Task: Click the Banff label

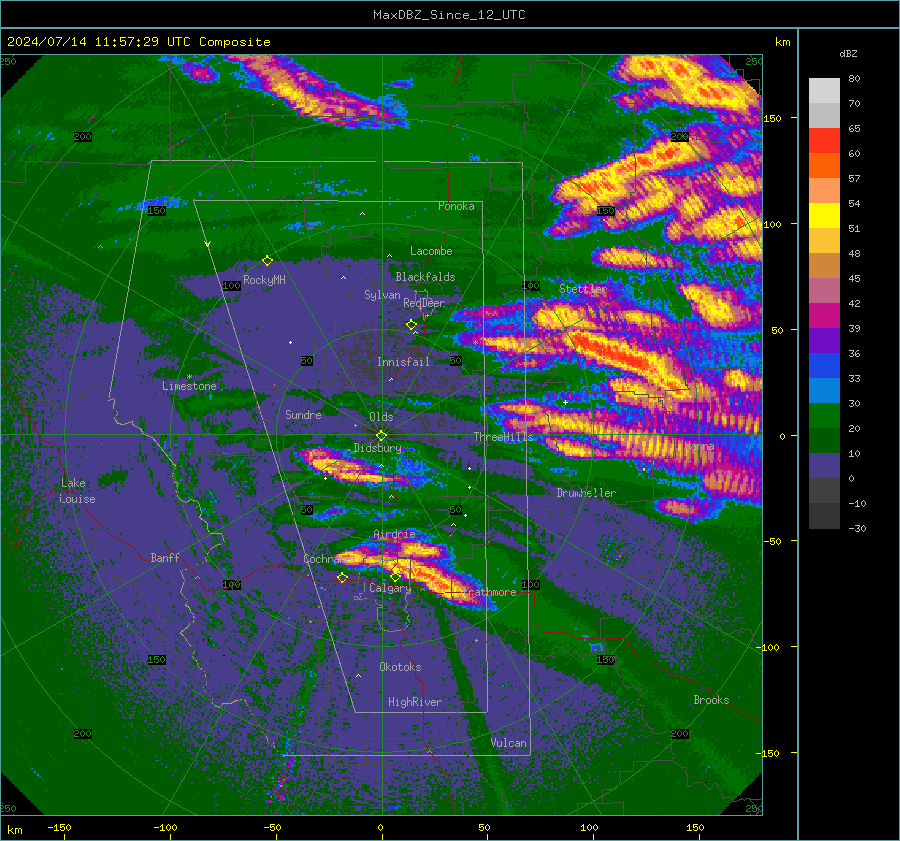Action: [x=165, y=557]
